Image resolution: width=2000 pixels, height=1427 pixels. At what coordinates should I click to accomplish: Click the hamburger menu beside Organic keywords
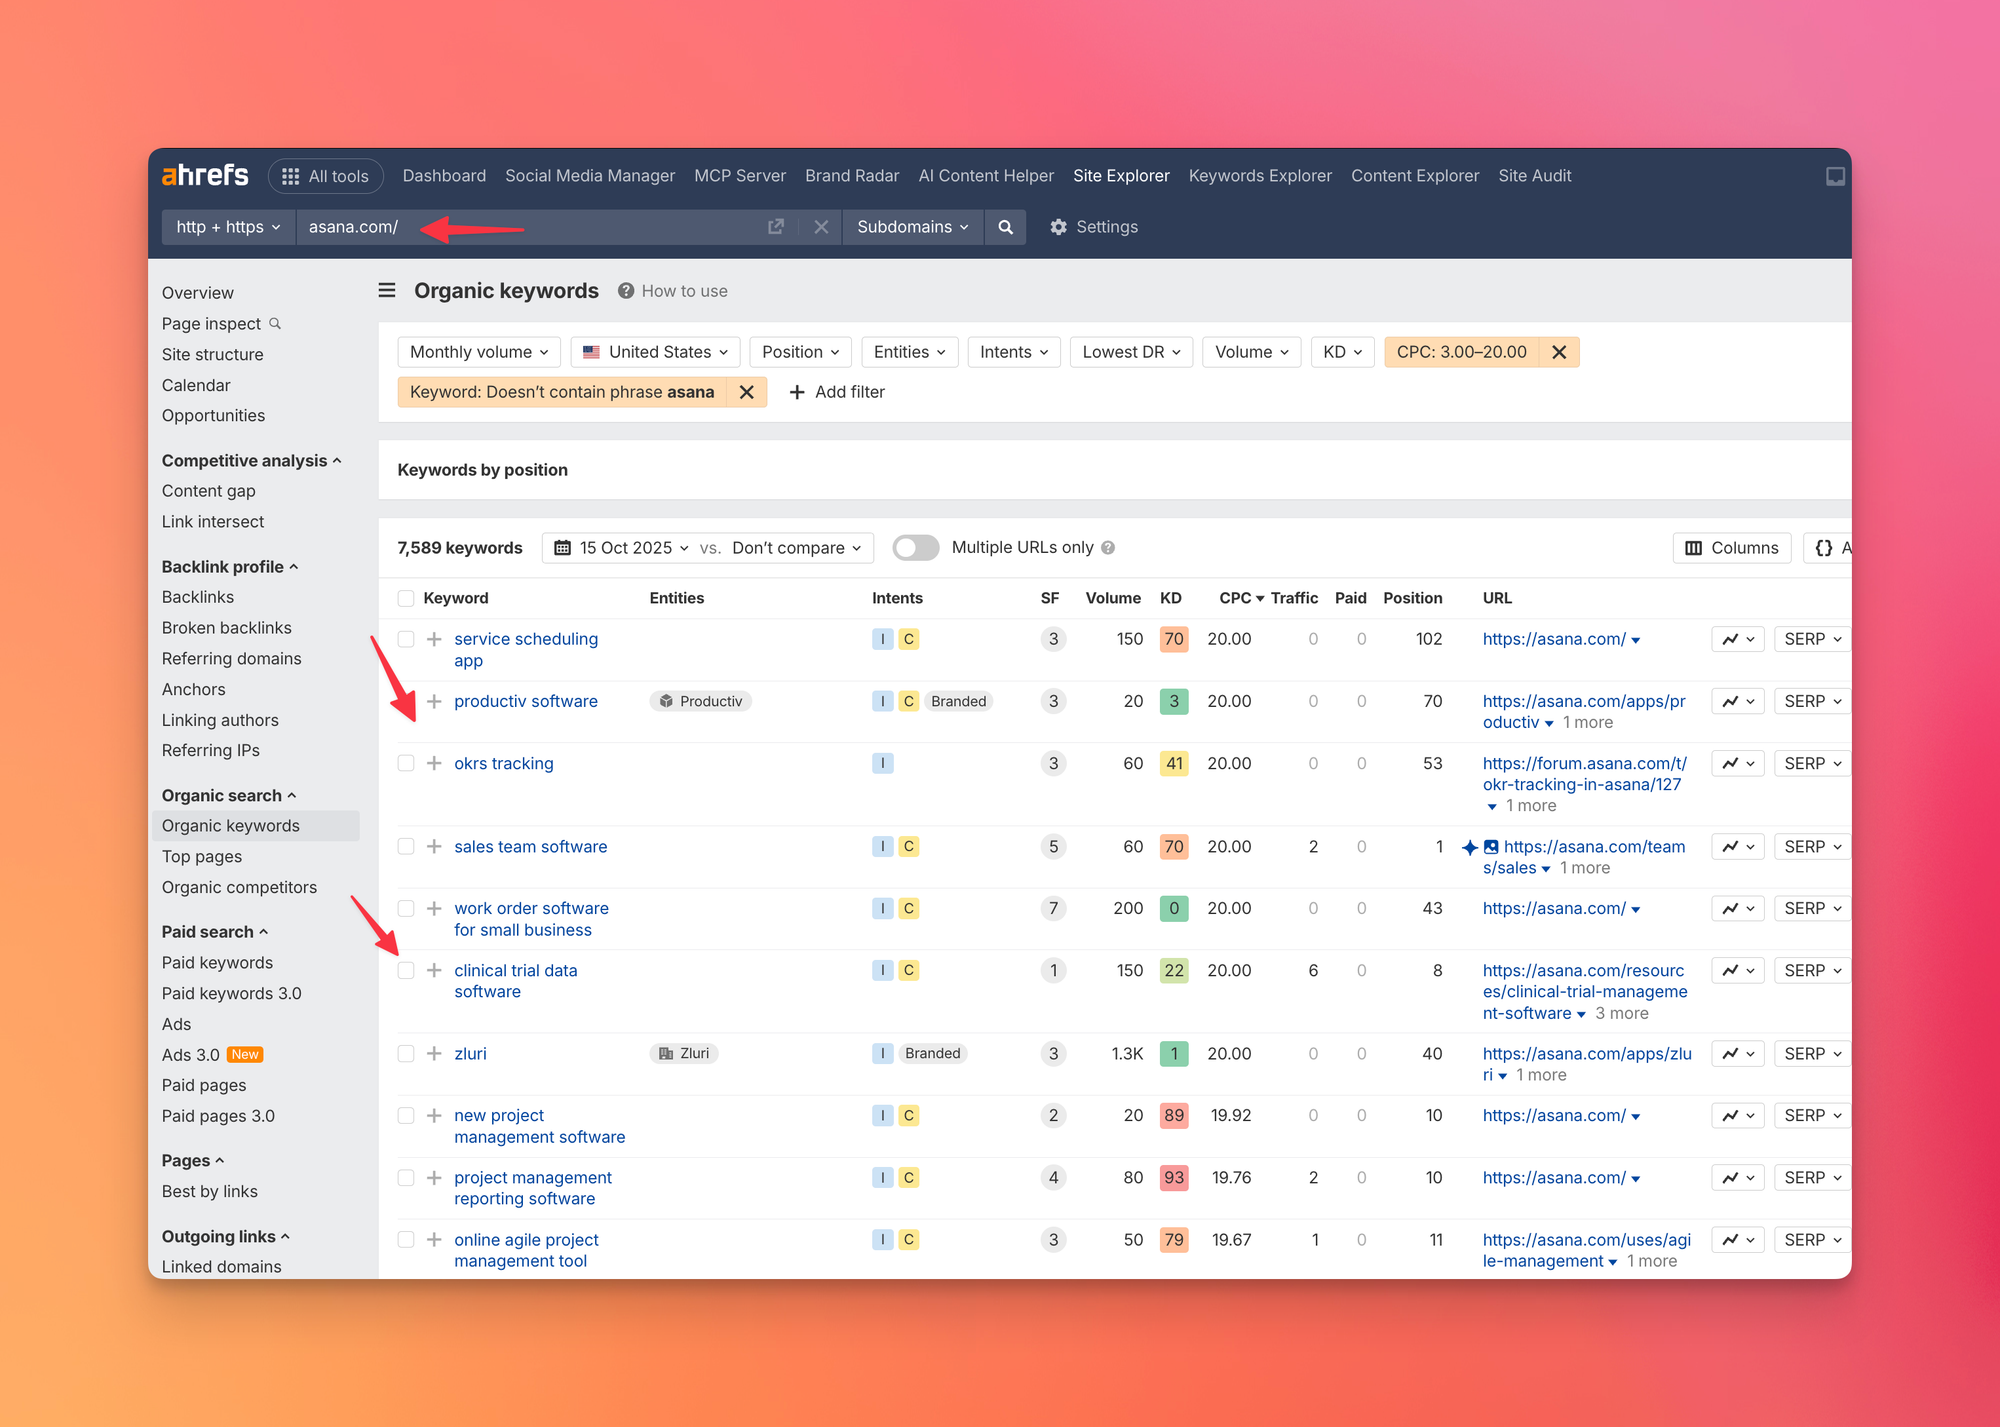[x=387, y=291]
